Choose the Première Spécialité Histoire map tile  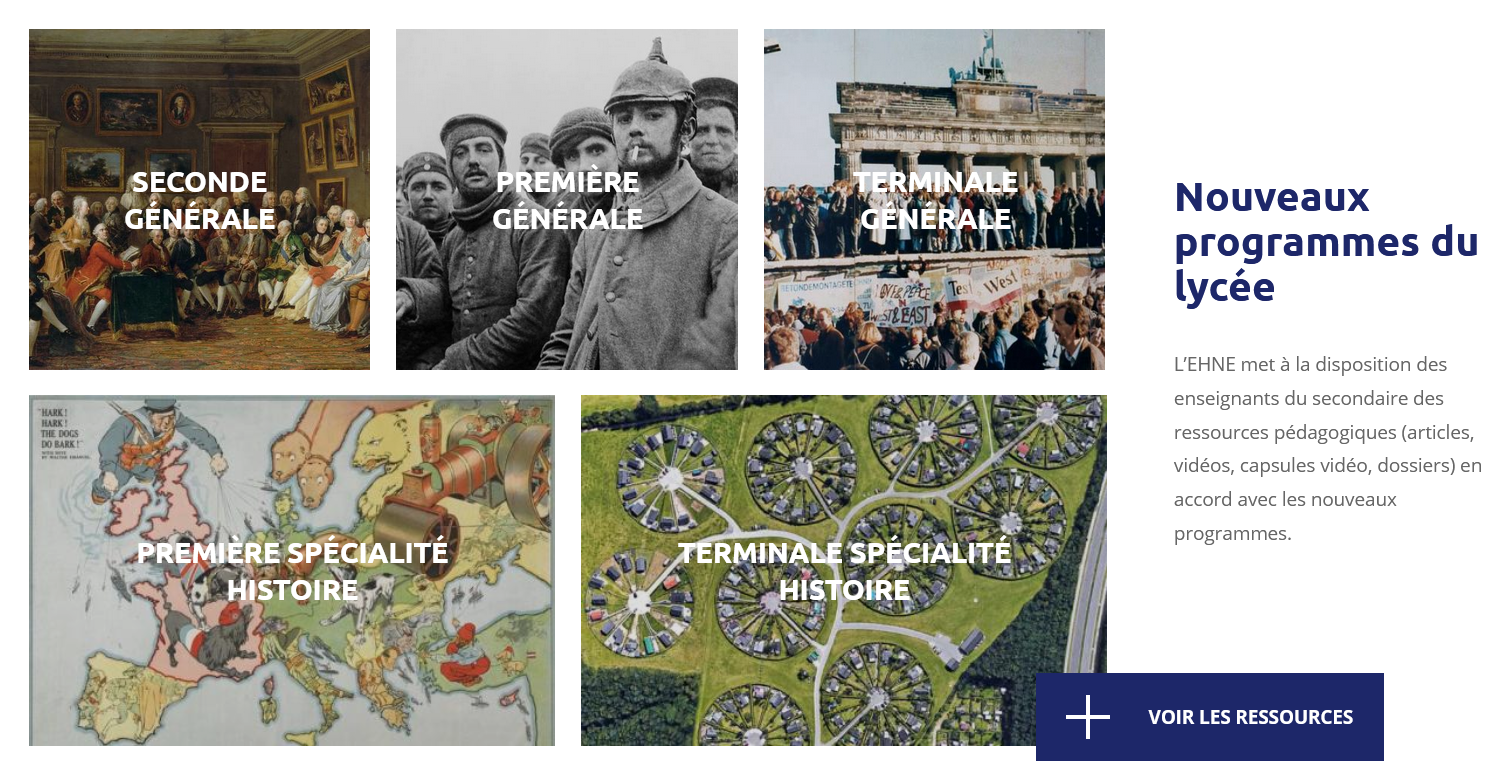tap(292, 570)
